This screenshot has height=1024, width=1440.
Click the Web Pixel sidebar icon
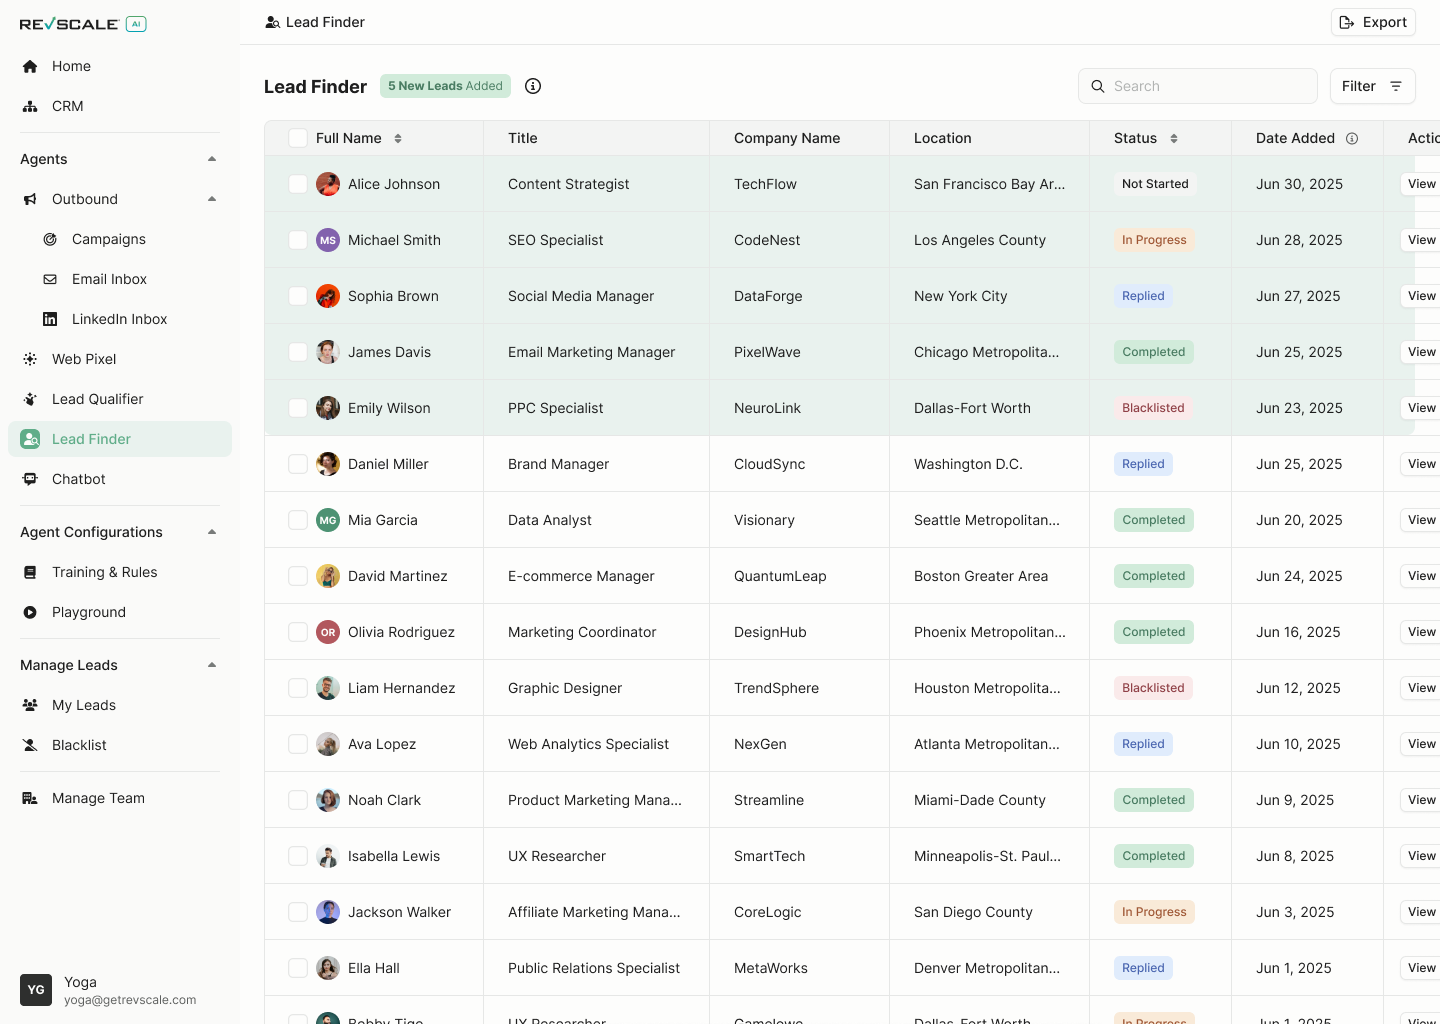point(30,359)
